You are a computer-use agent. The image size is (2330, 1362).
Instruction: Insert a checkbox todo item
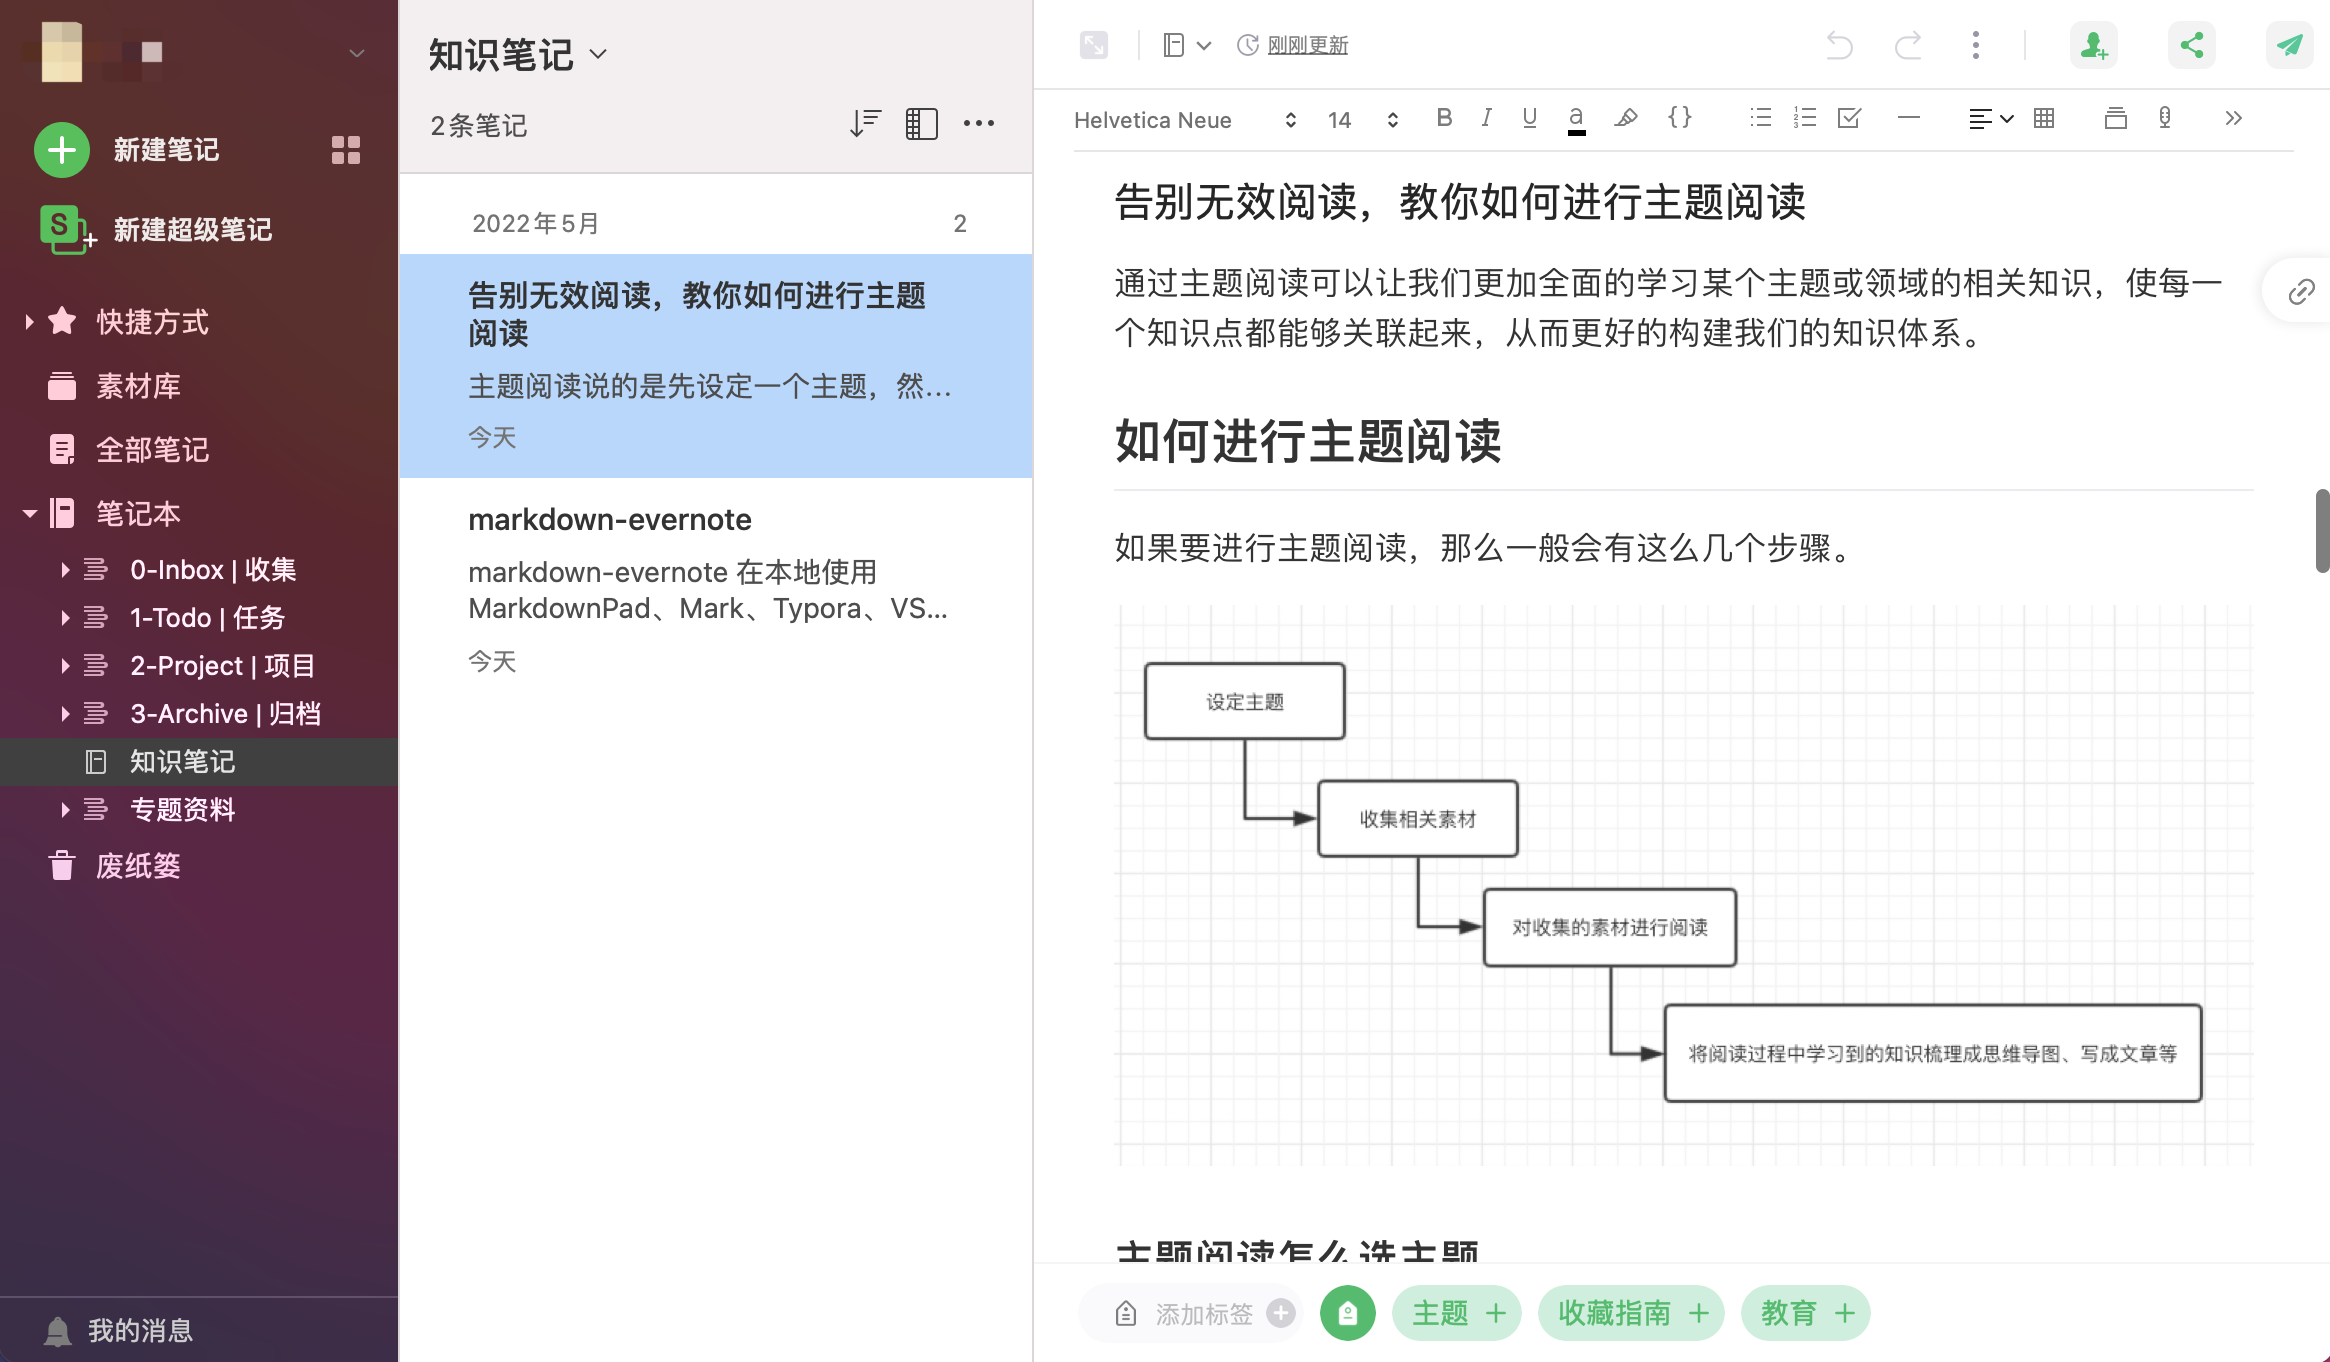click(1849, 119)
